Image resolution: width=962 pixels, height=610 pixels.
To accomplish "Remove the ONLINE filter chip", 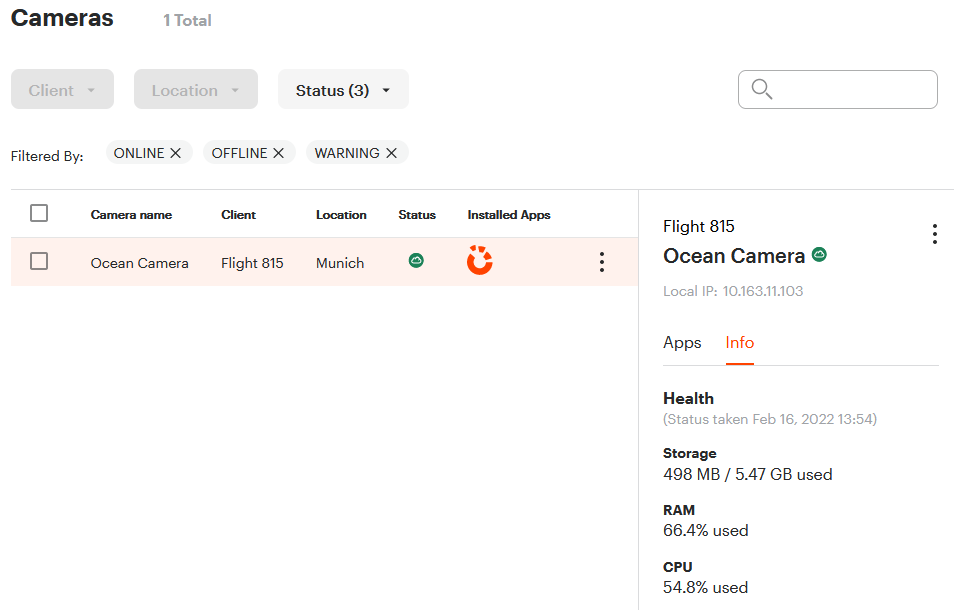I will click(x=176, y=153).
